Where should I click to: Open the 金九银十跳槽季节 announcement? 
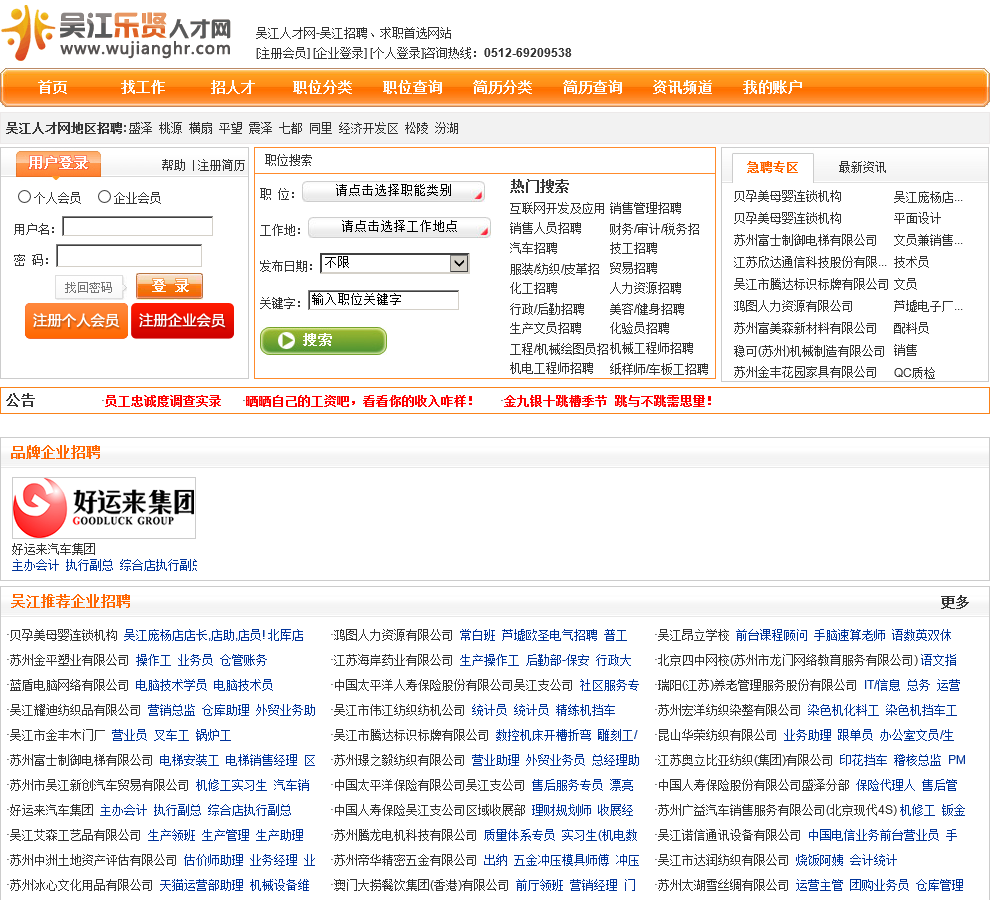pos(607,401)
